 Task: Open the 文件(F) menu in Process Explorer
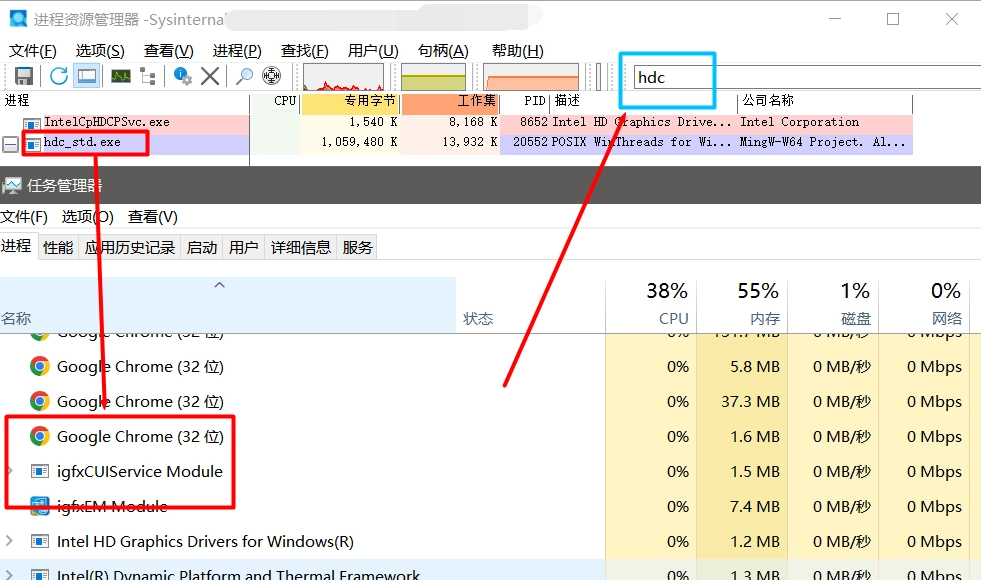[33, 51]
